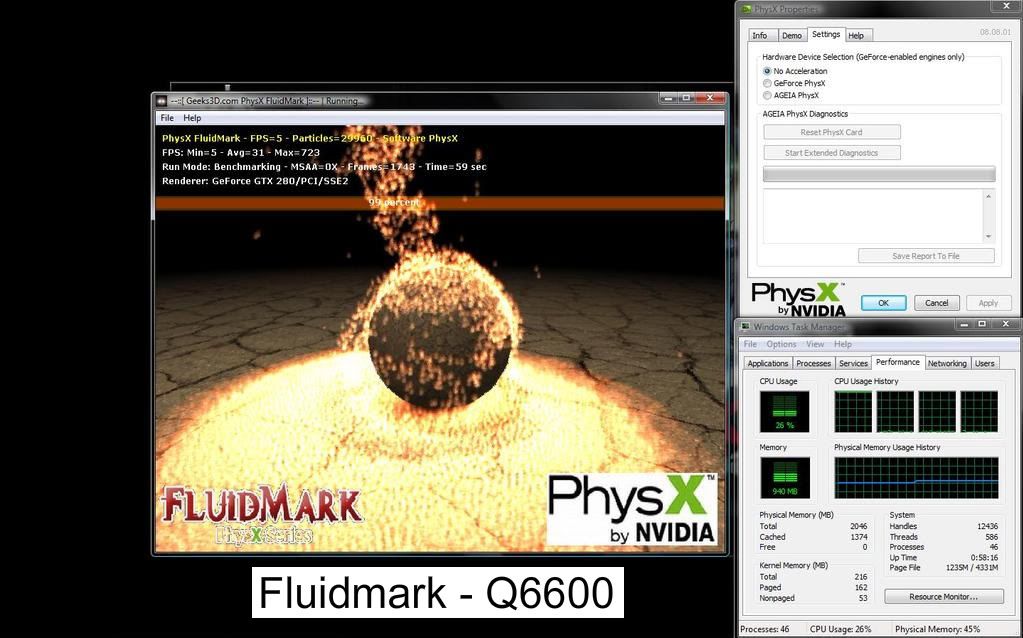
Task: Confirm PhysX settings with OK
Action: [x=883, y=303]
